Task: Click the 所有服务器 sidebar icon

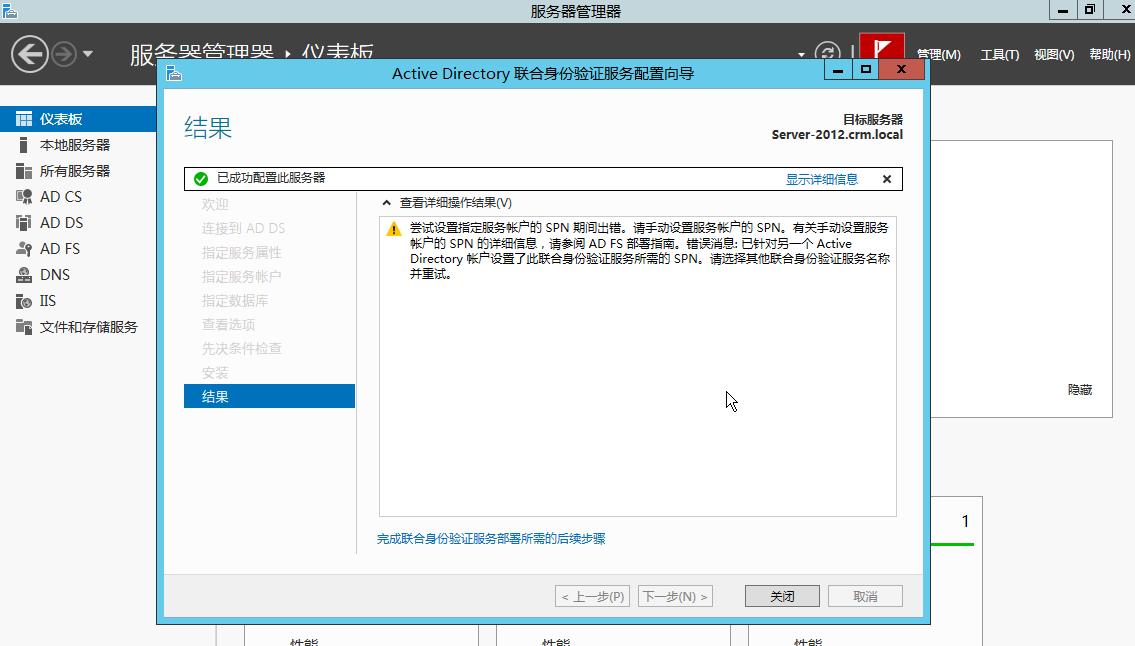Action: tap(24, 171)
